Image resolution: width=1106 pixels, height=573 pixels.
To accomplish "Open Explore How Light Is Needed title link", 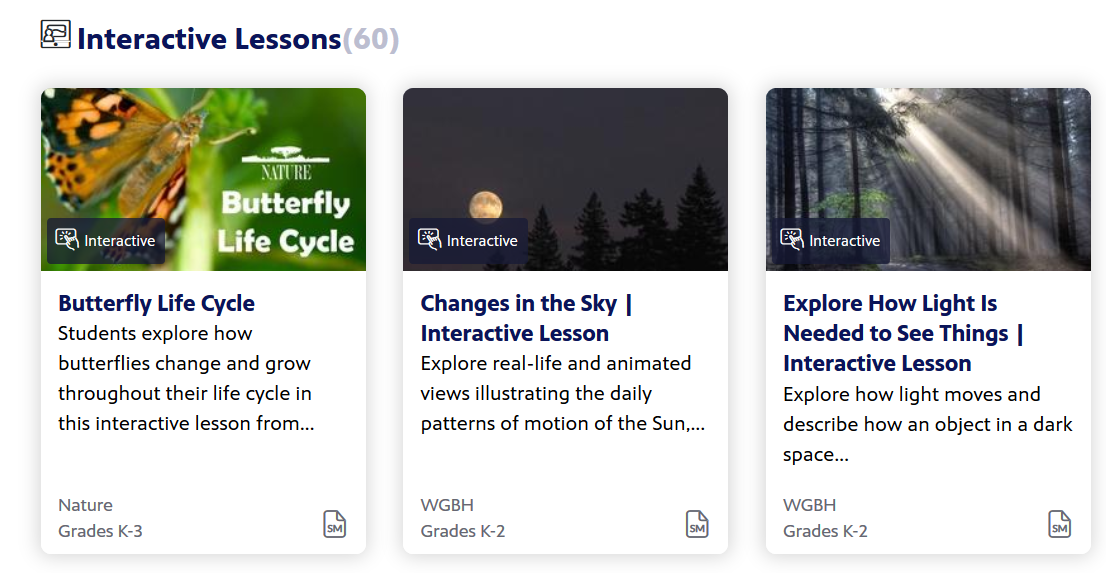I will click(x=903, y=333).
